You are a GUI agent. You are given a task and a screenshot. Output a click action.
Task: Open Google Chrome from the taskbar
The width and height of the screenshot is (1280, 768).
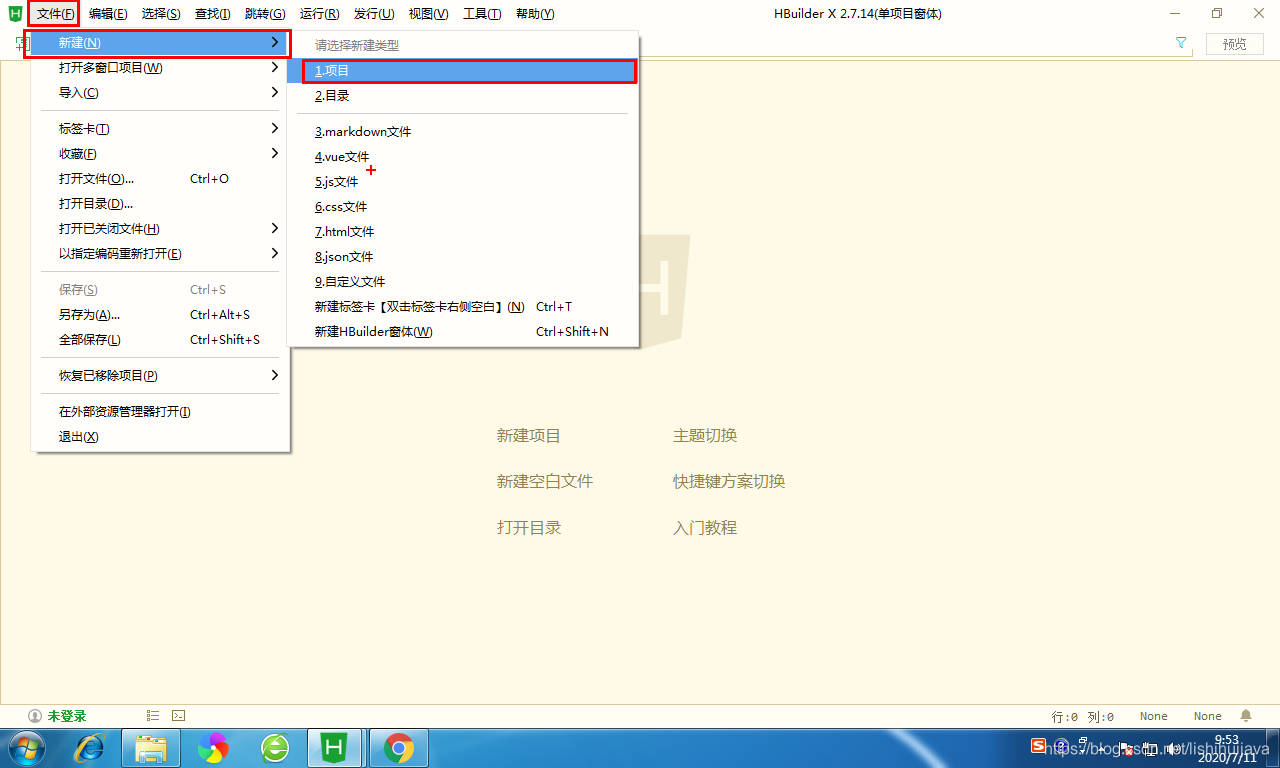pos(399,747)
